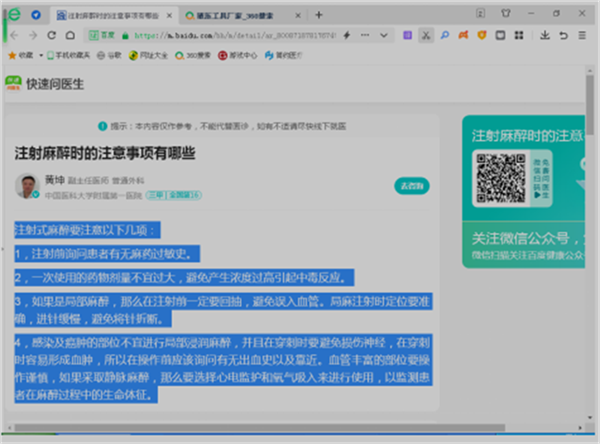Open the 360搜索 bookmark

[x=193, y=56]
